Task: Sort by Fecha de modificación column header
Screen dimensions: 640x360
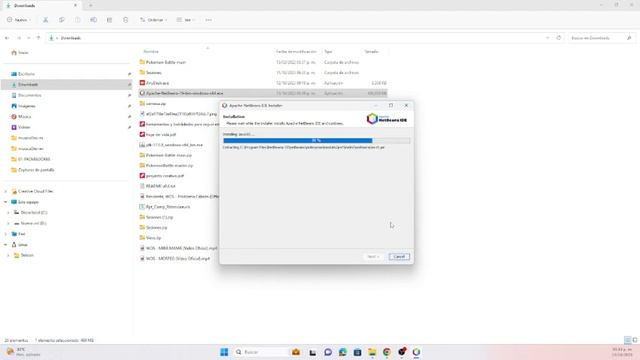Action: pos(296,52)
